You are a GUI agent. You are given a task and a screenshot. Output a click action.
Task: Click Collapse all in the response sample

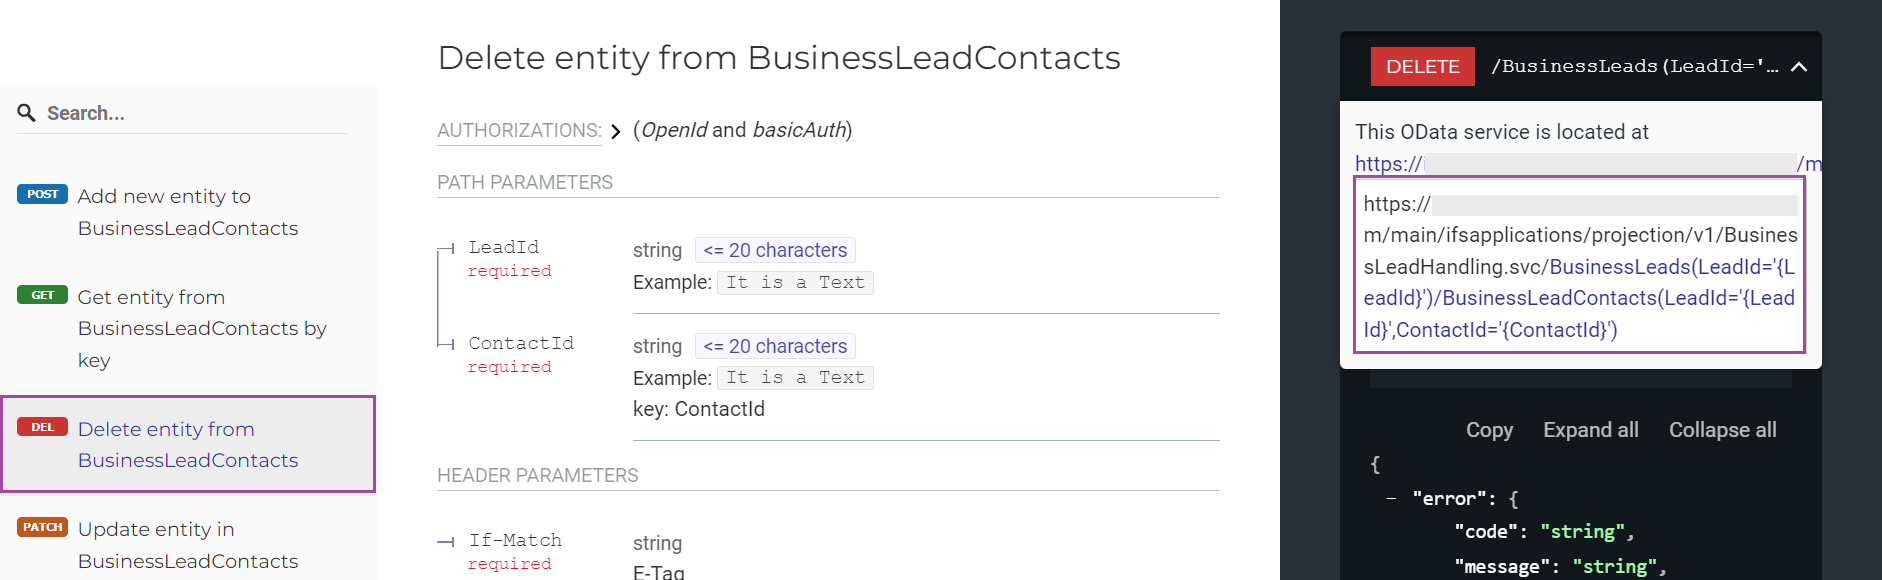(x=1722, y=429)
